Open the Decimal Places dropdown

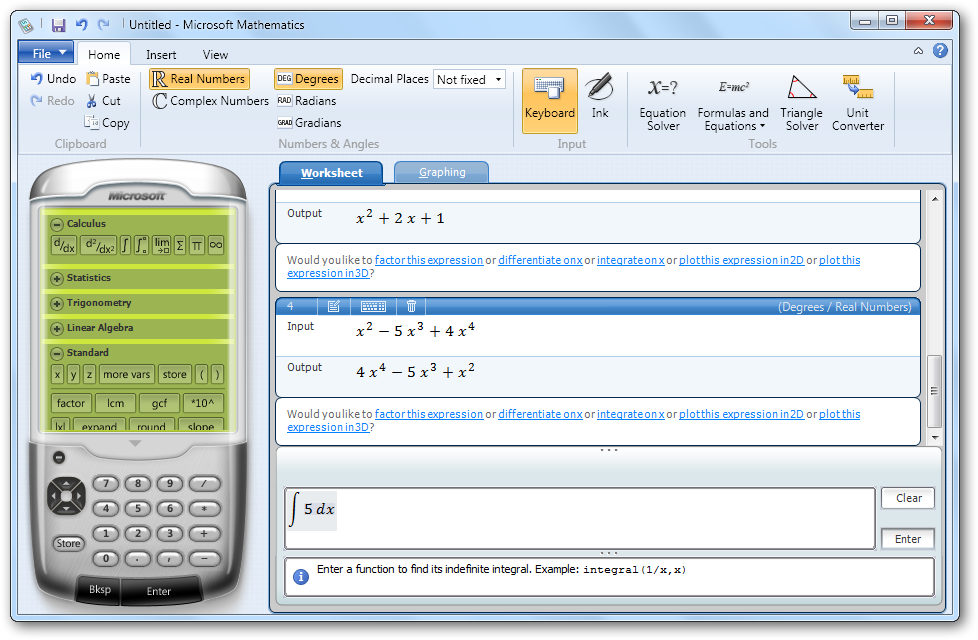click(x=469, y=79)
